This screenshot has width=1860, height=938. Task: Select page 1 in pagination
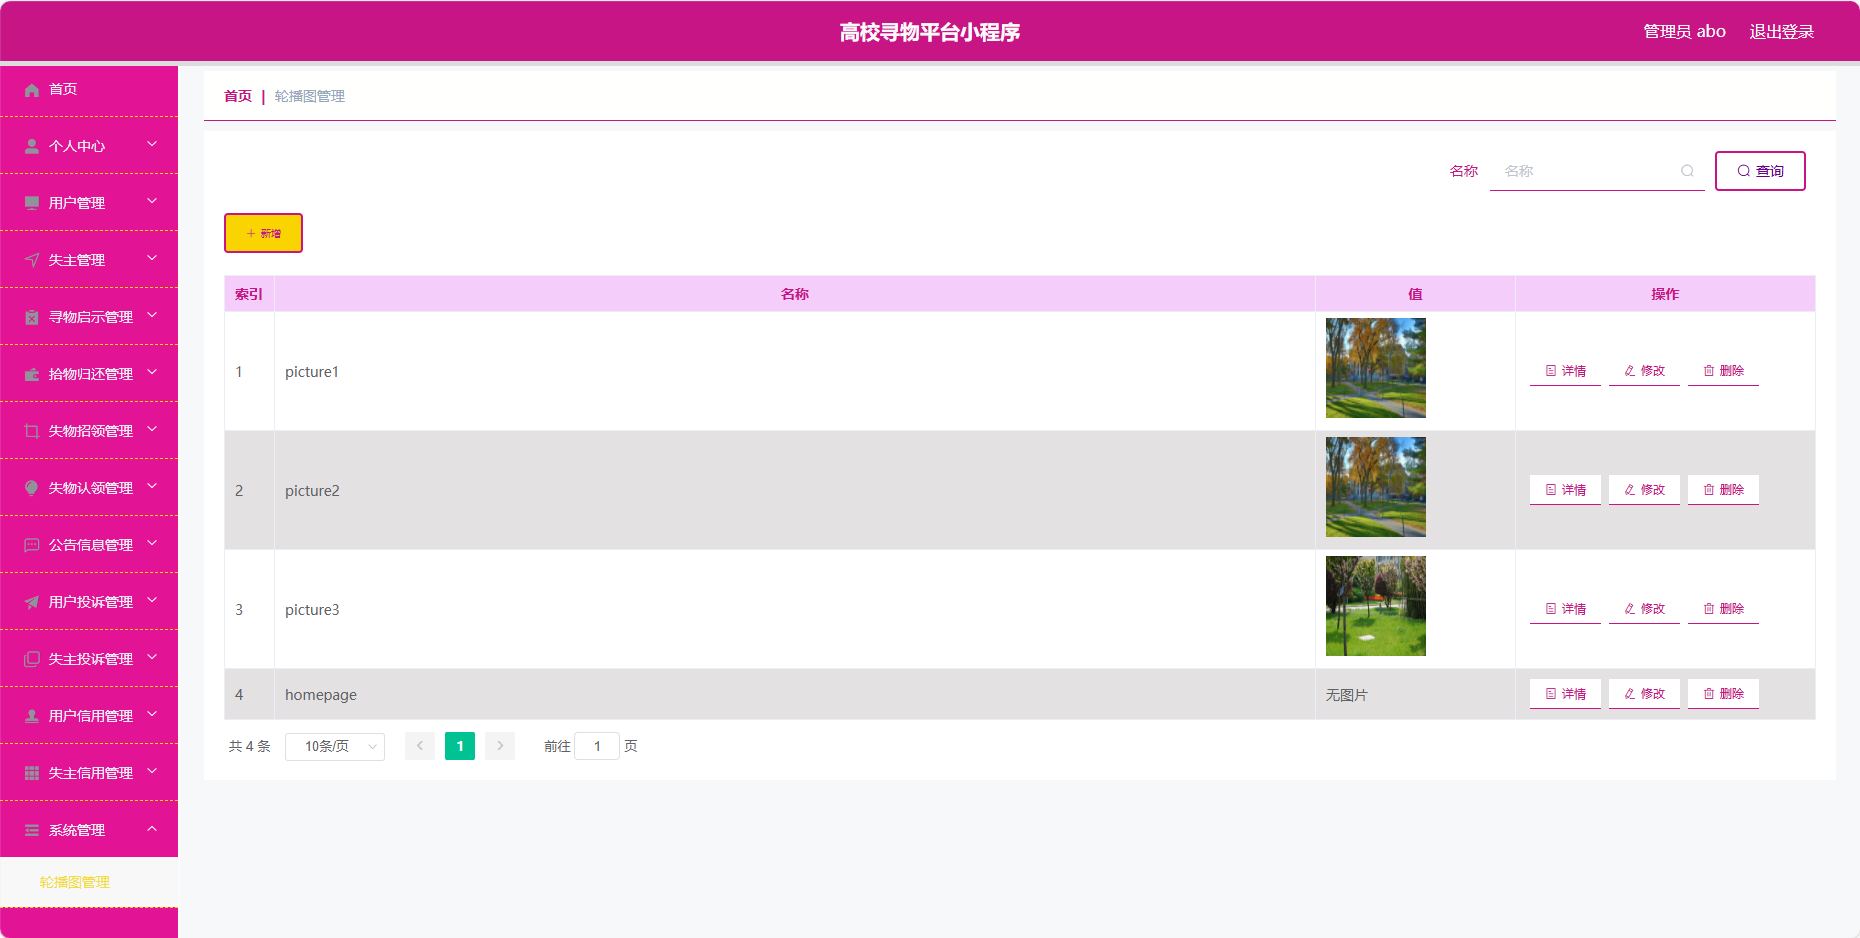(460, 746)
